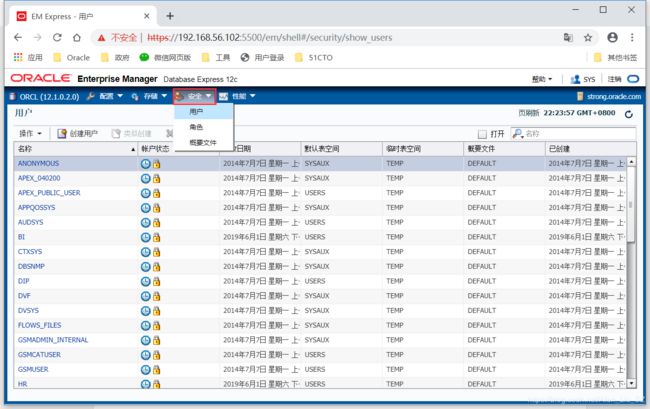Screen dimensions: 650x409
Task: Click the browser address bar URL
Action: [x=269, y=38]
